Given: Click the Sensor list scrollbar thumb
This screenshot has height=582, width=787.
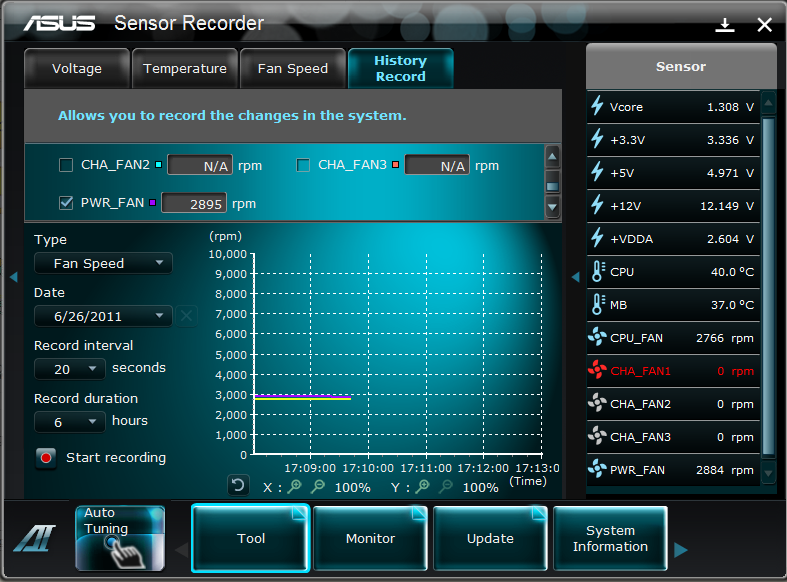Looking at the screenshot, I should (x=768, y=287).
